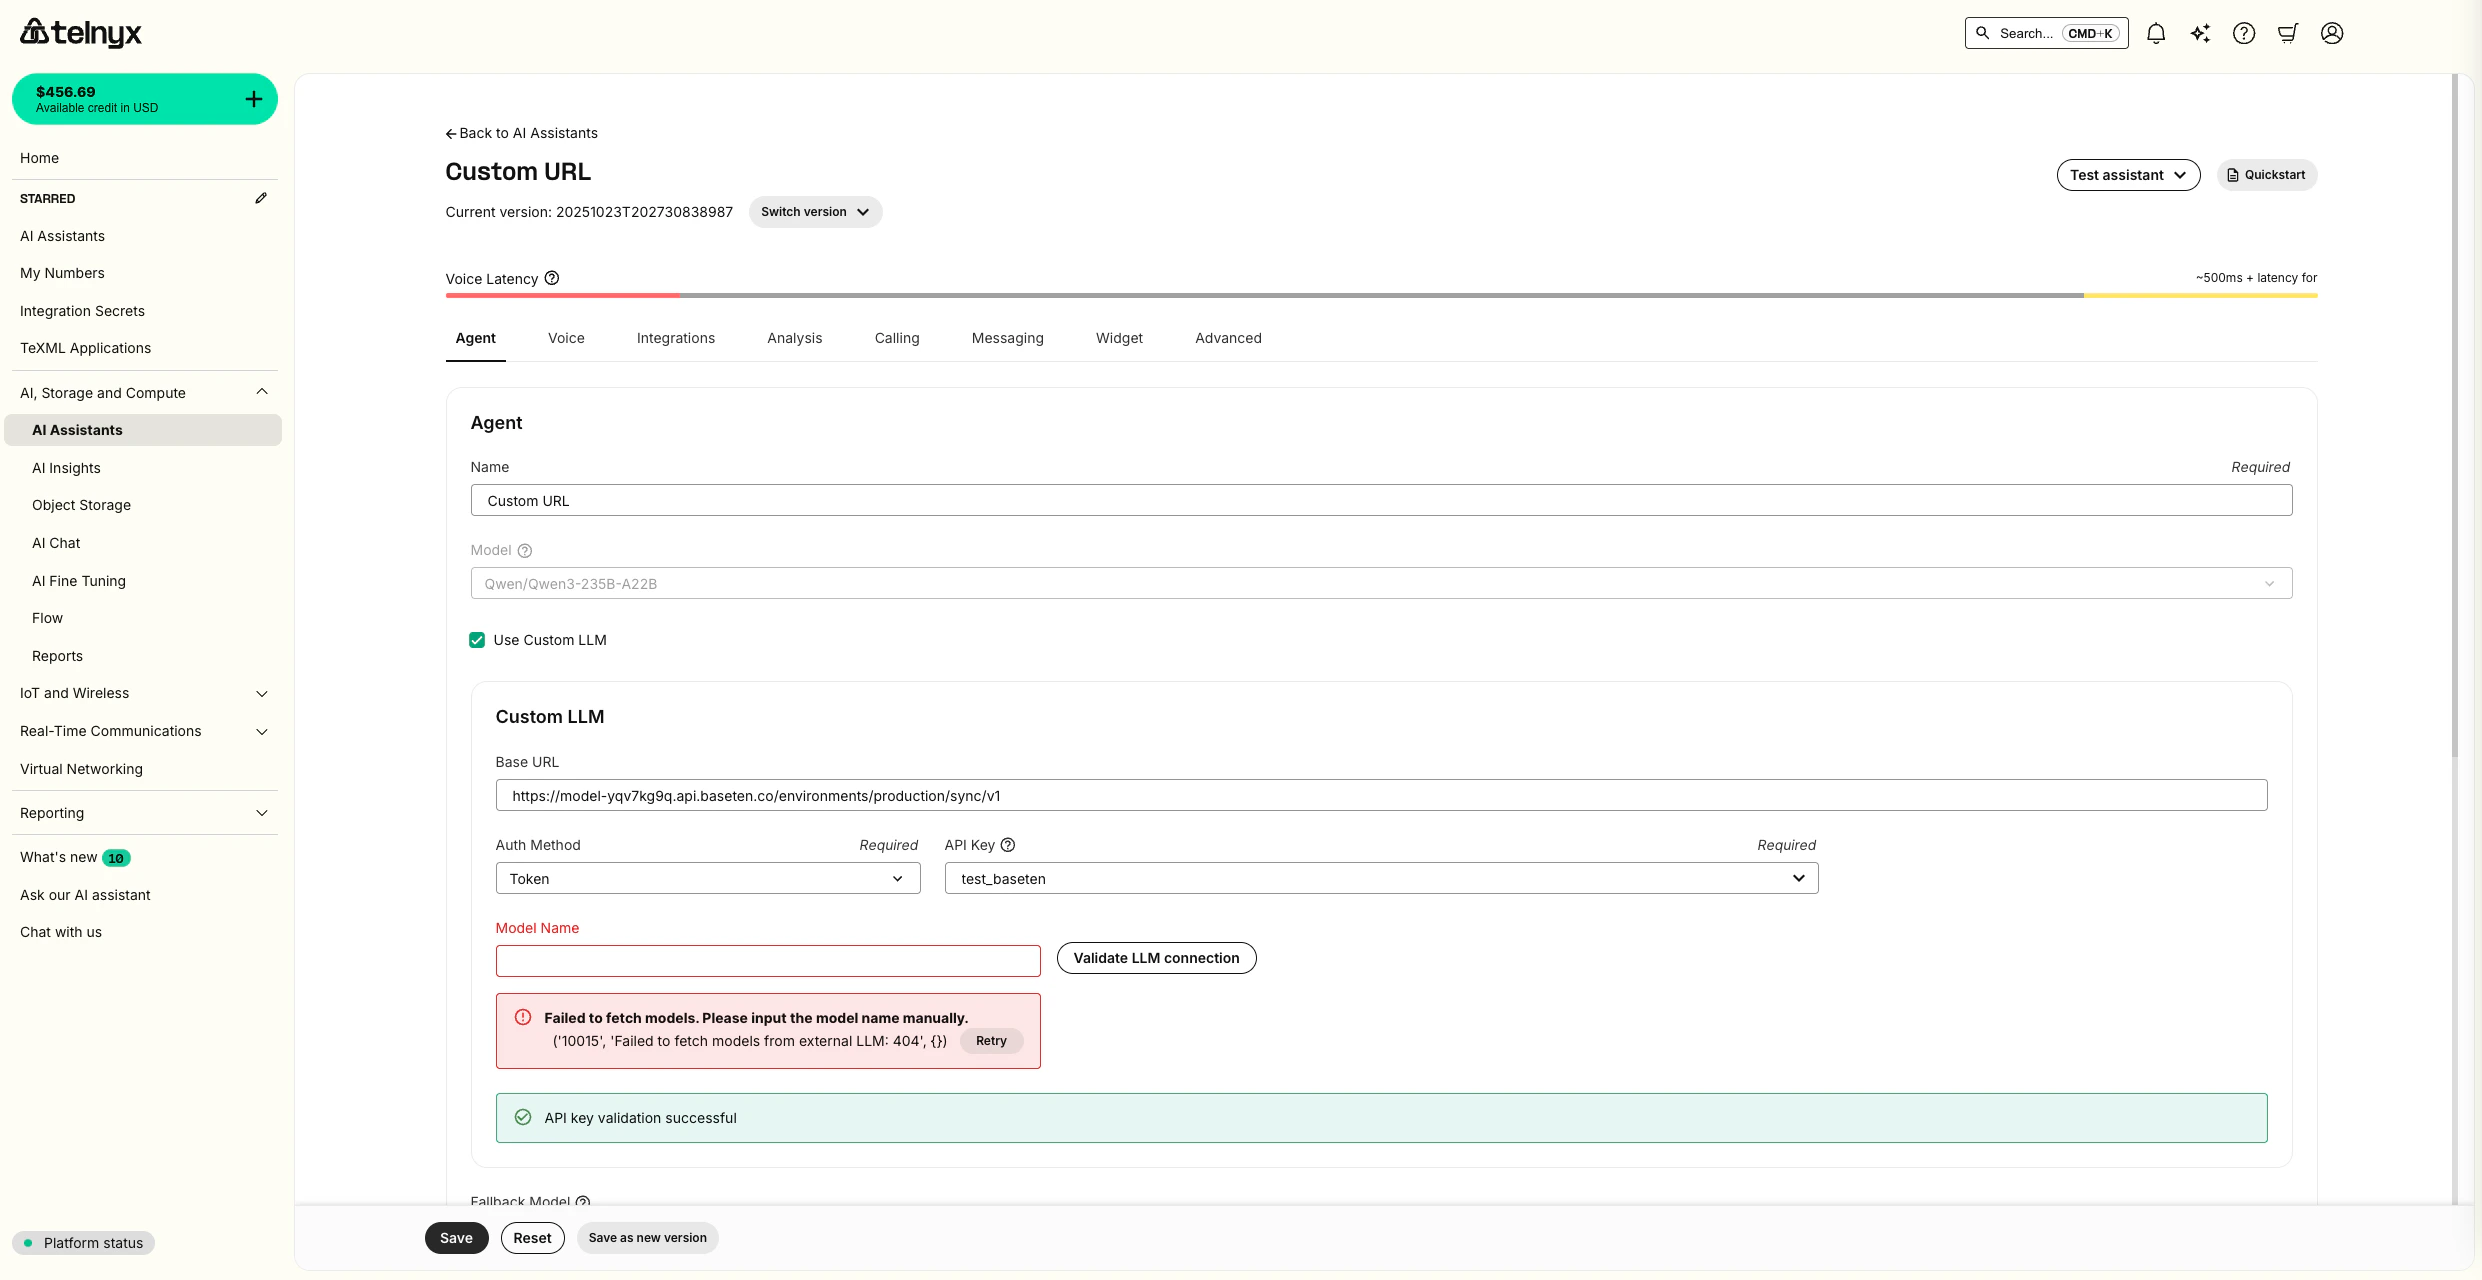Screen dimensions: 2482x1280
Task: Click the Model Name help icon near API Key
Action: coord(1007,845)
